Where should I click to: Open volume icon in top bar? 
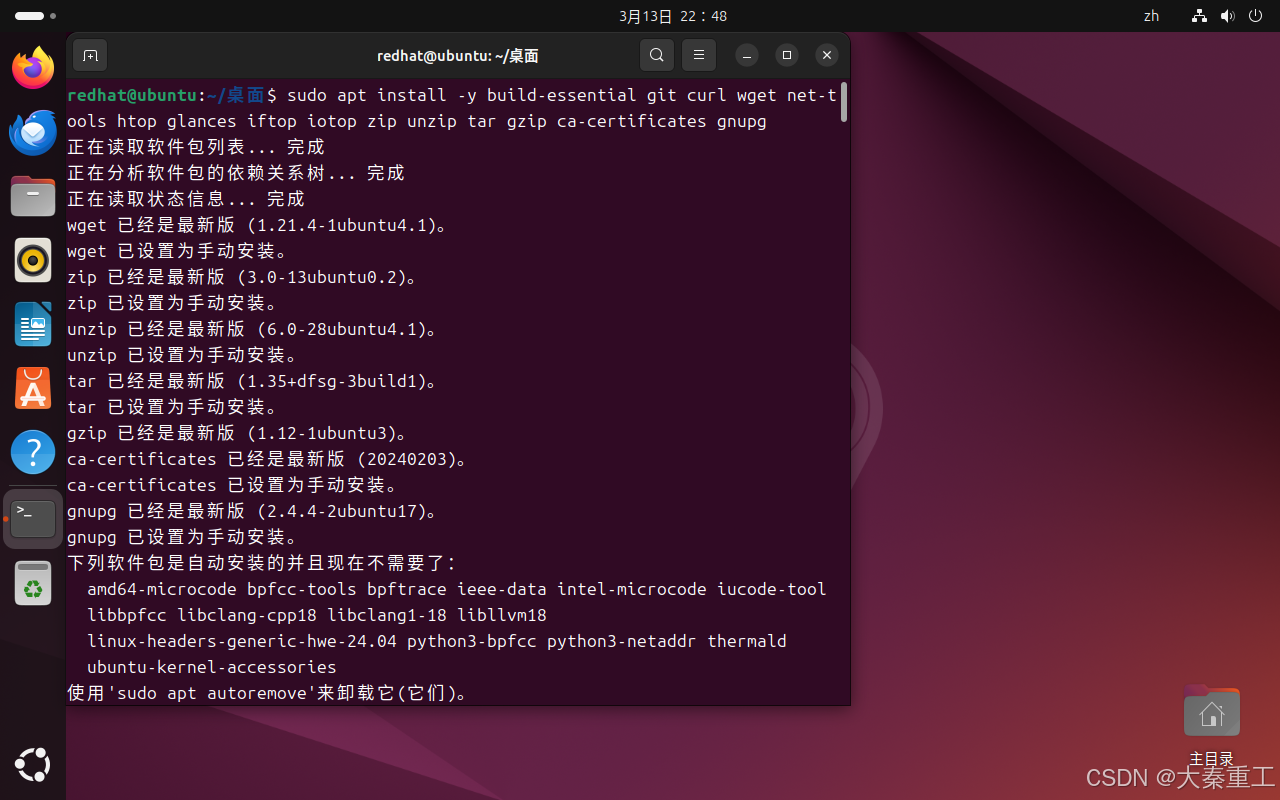click(x=1227, y=16)
